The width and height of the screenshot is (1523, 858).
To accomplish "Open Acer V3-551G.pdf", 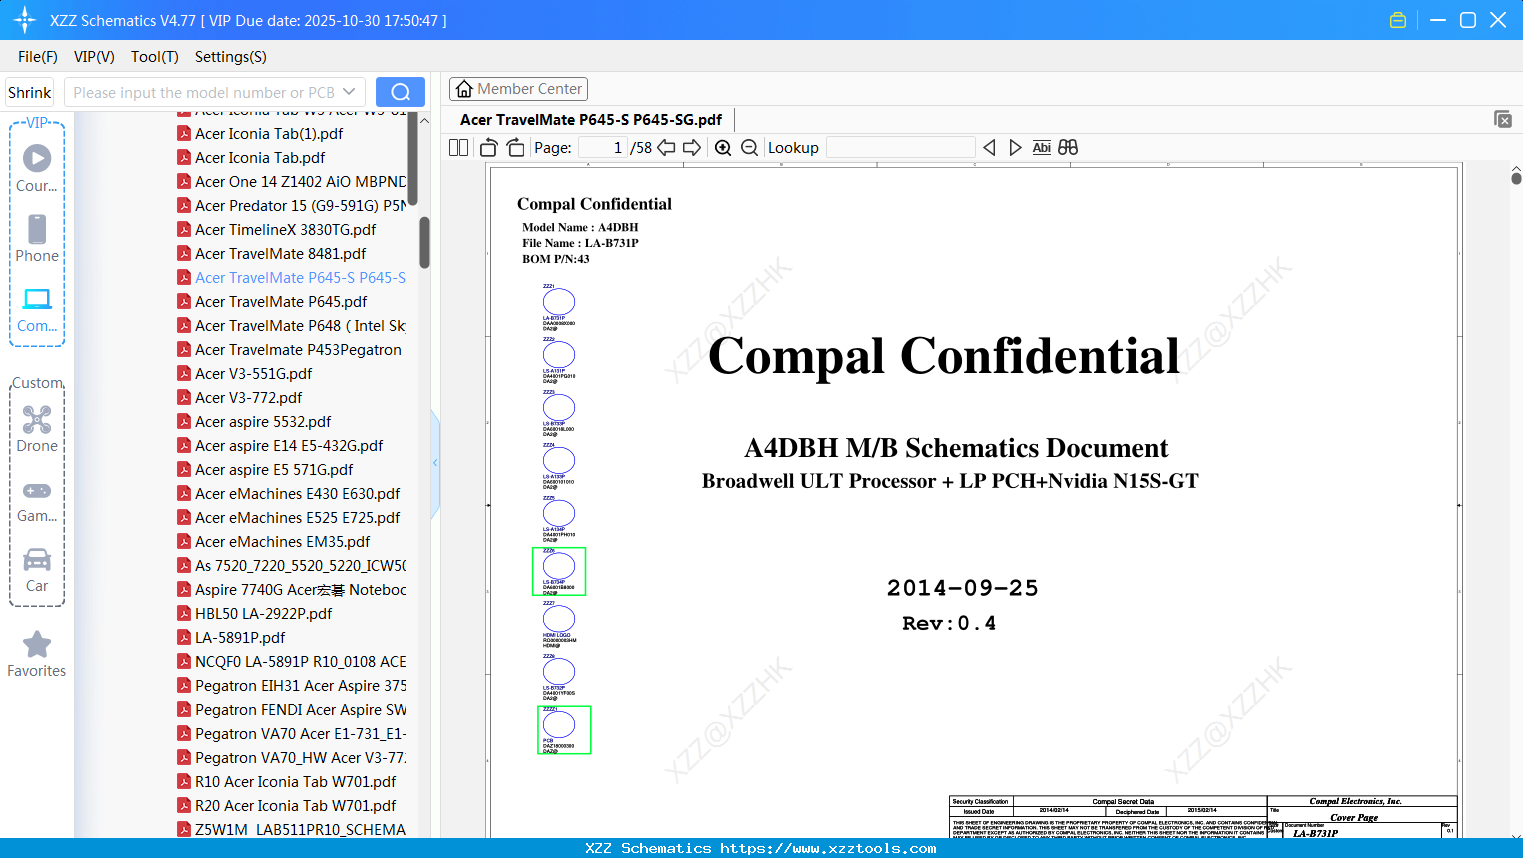I will coord(254,373).
